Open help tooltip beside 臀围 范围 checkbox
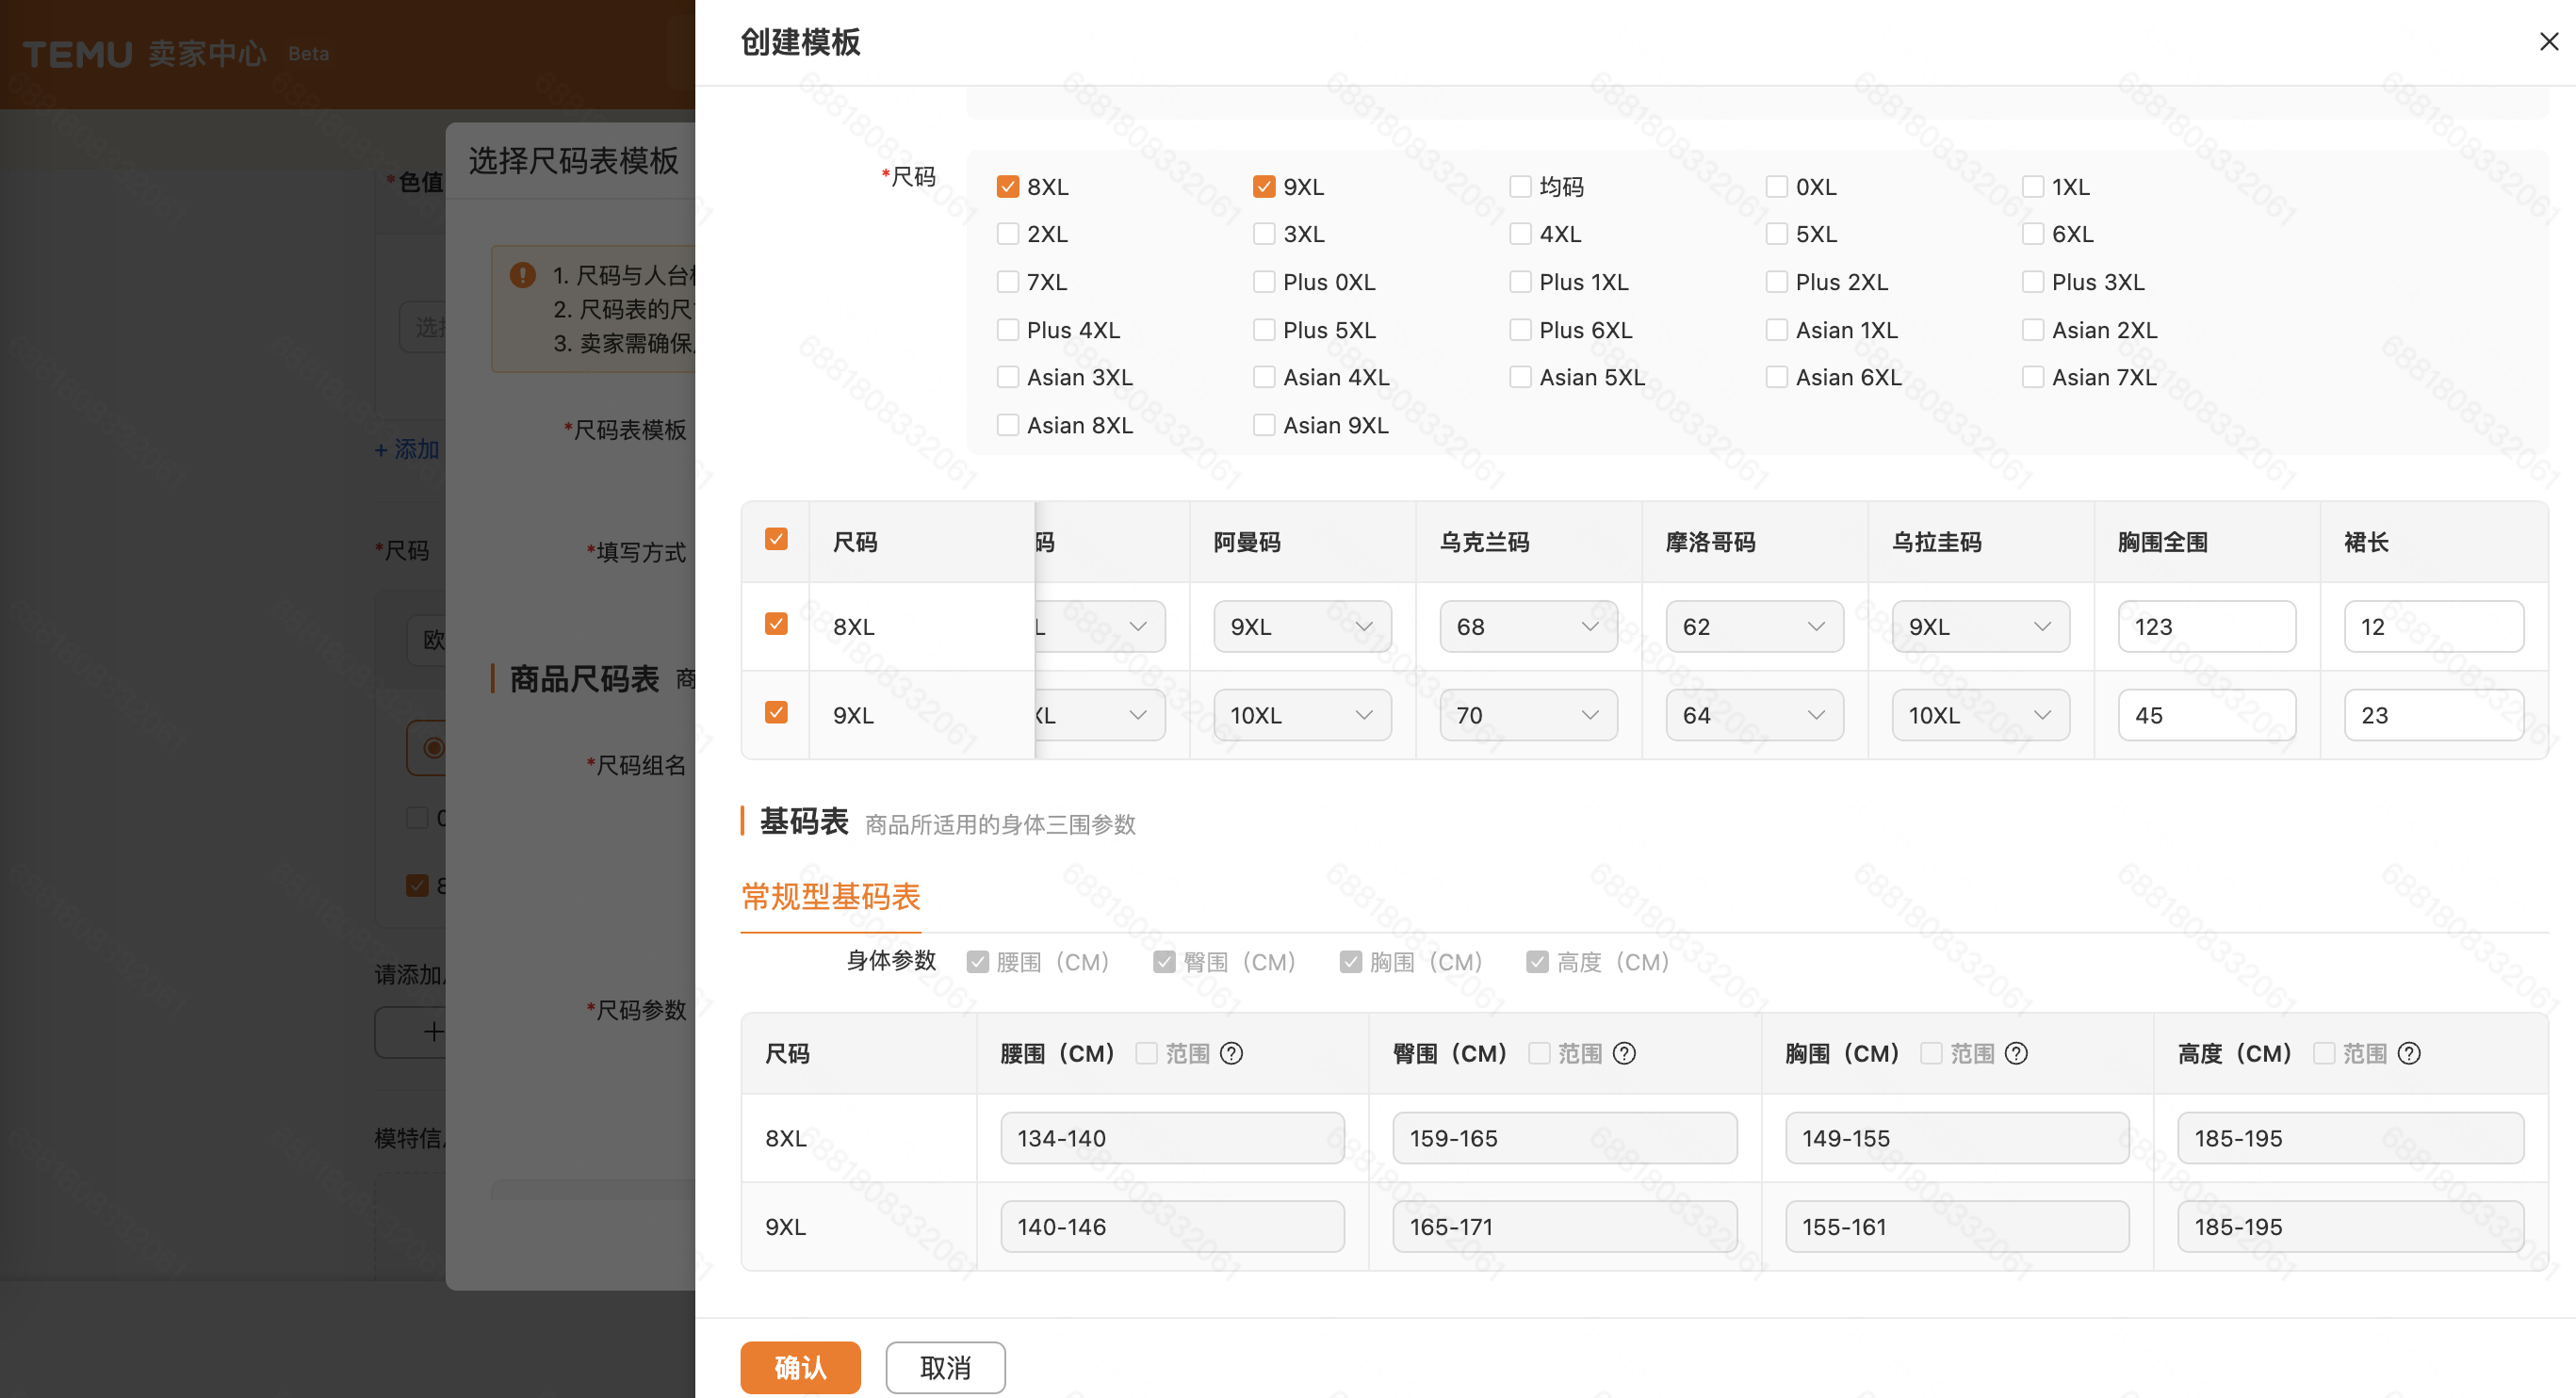This screenshot has height=1398, width=2576. tap(1623, 1053)
